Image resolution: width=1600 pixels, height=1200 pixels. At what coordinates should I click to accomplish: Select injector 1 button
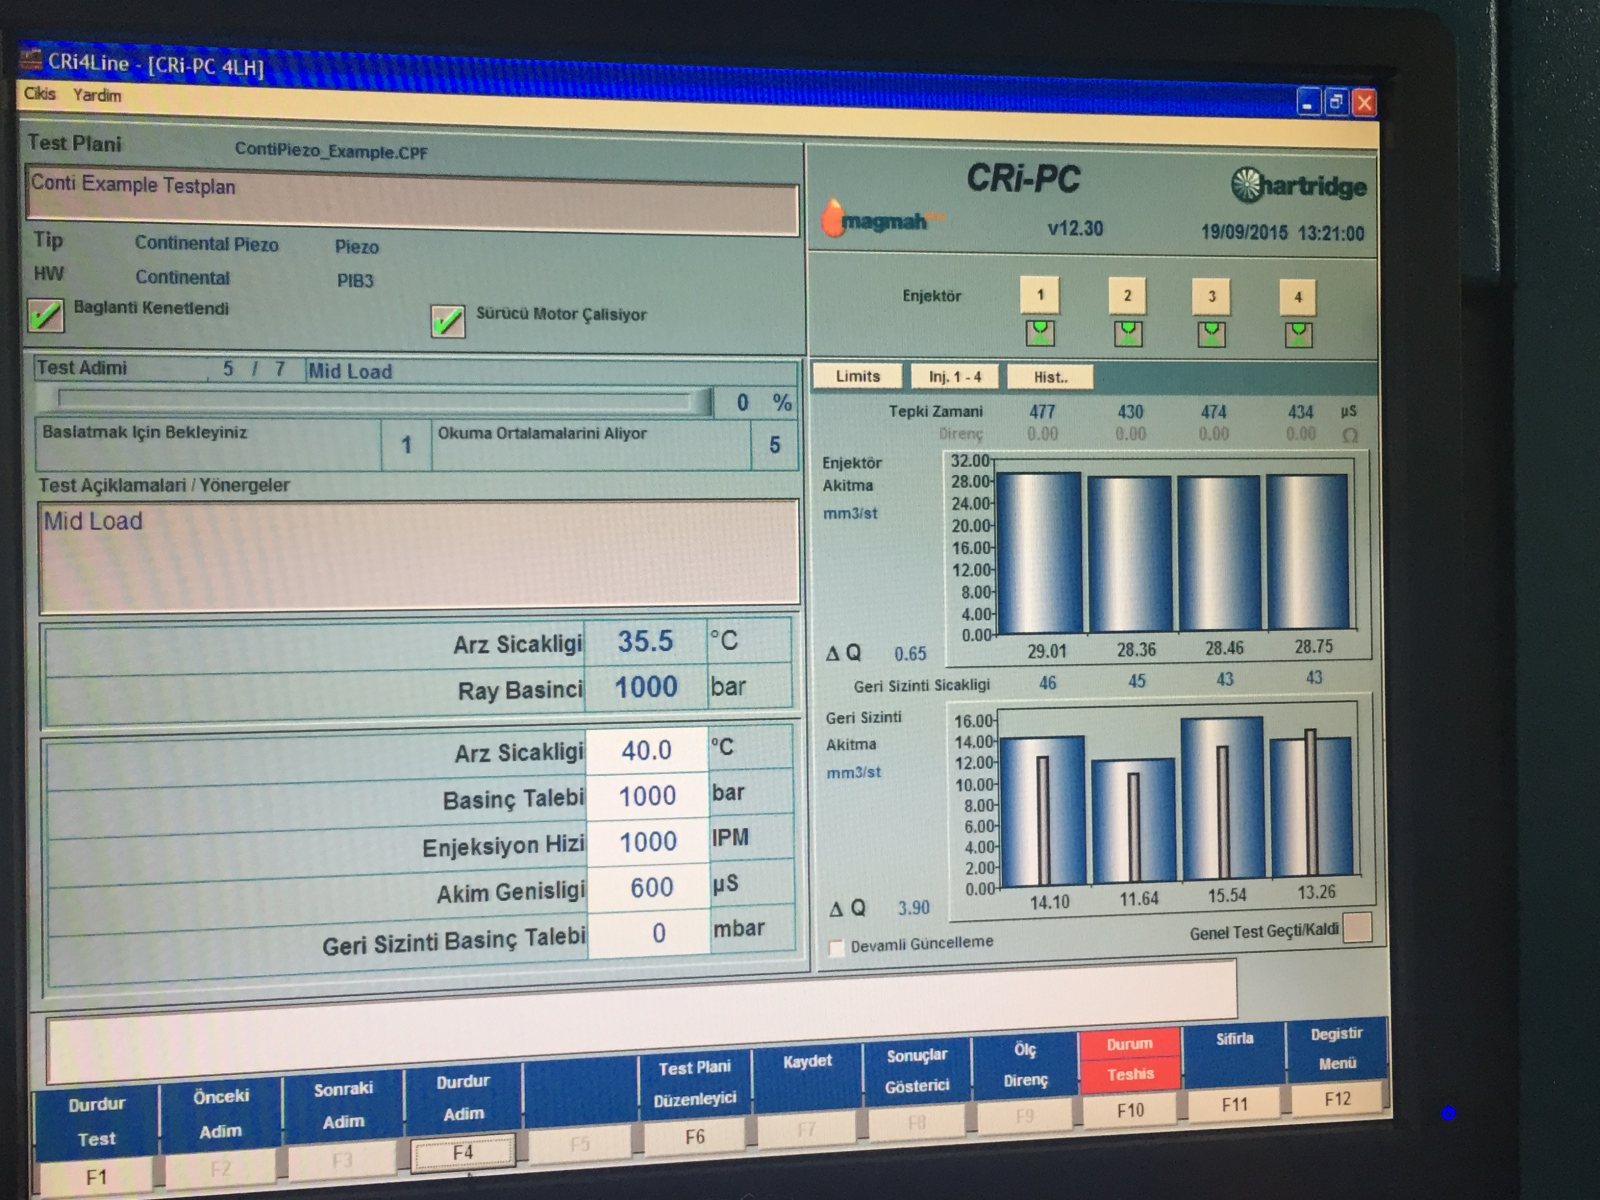[1040, 294]
